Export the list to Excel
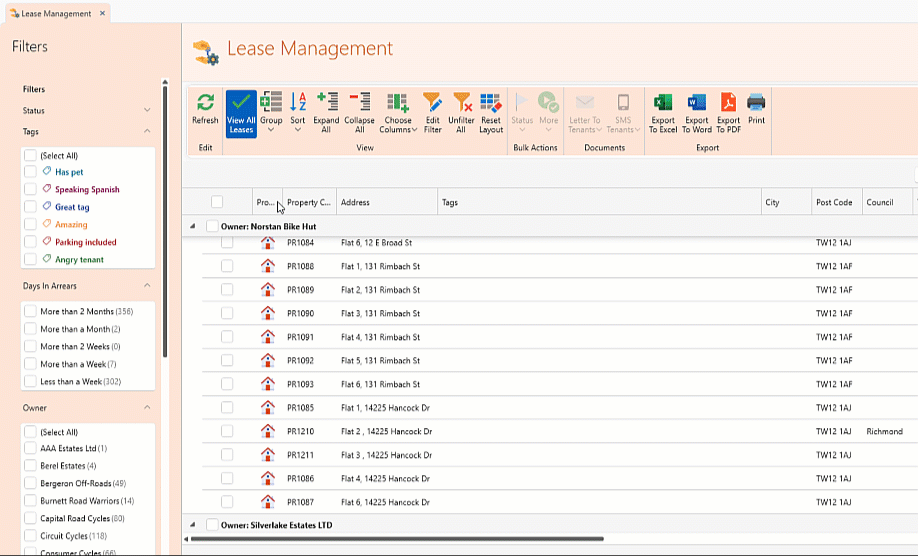 point(663,102)
